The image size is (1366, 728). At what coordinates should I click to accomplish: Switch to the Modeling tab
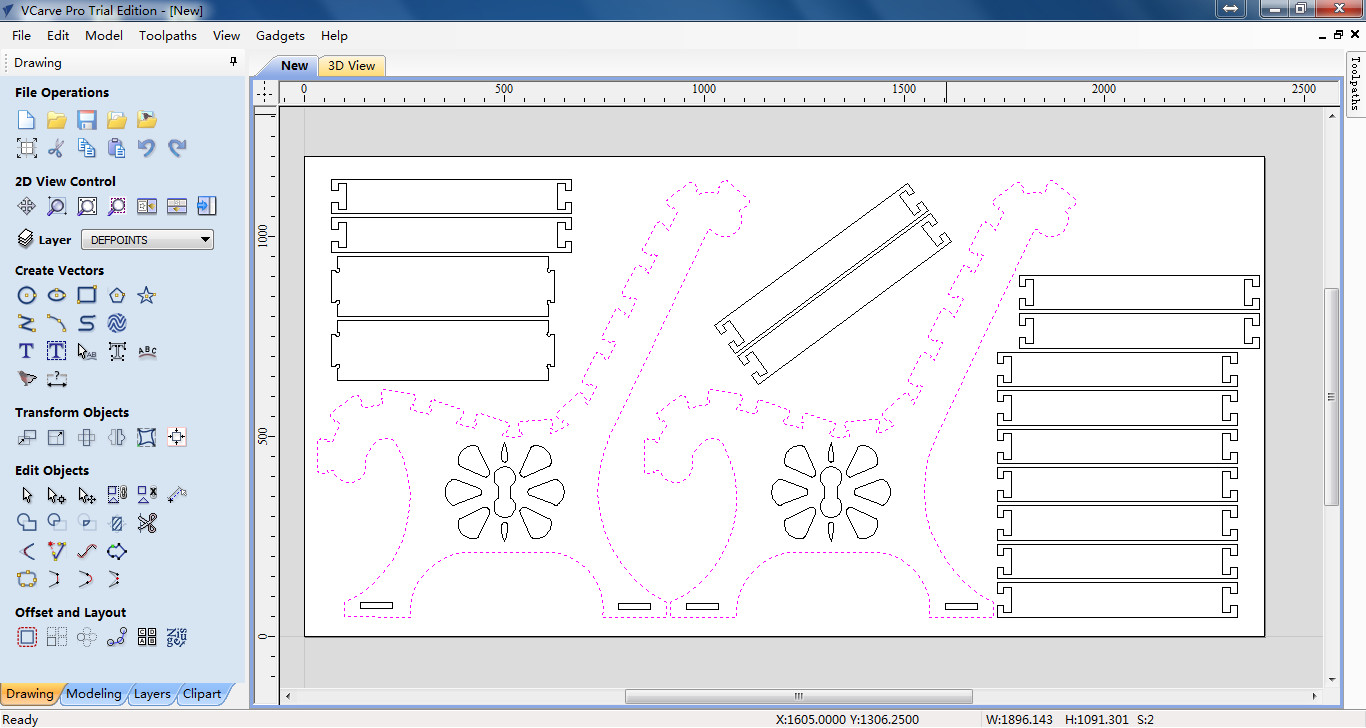94,693
